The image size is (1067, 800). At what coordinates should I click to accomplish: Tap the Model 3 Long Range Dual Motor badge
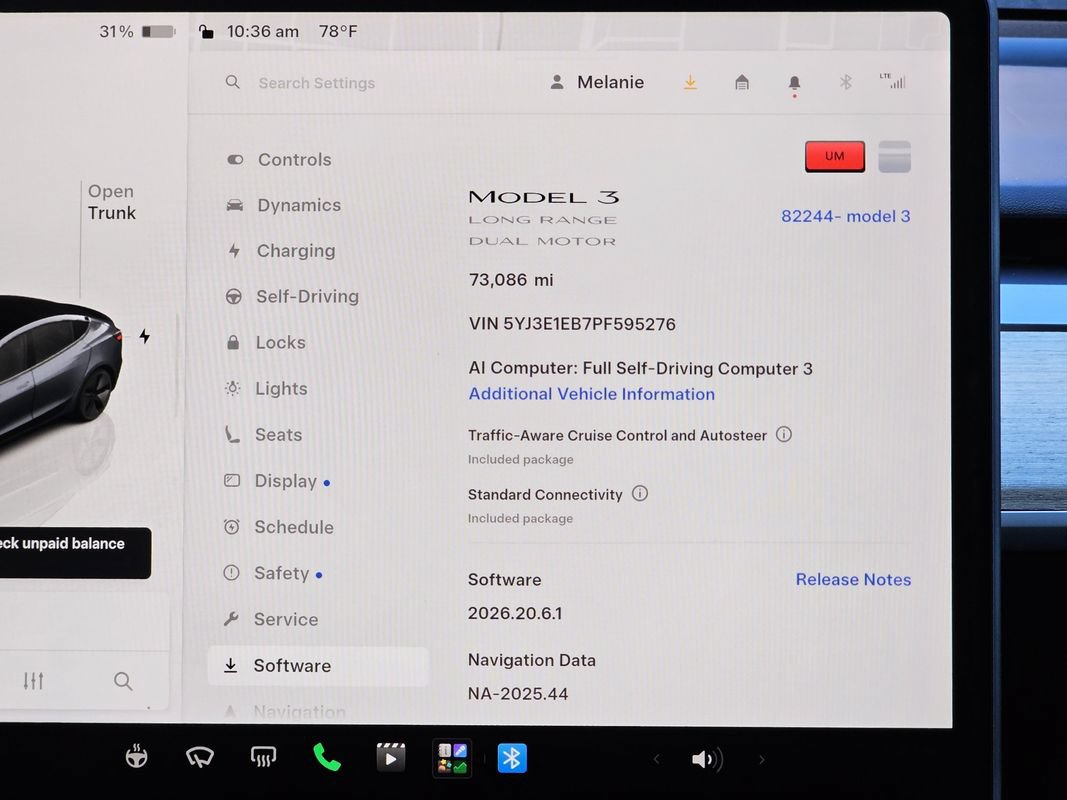pyautogui.click(x=544, y=218)
